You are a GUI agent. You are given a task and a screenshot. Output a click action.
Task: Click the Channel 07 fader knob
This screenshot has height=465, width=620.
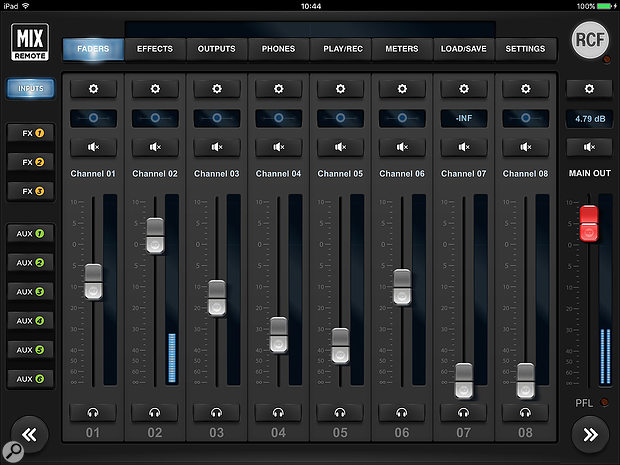(464, 381)
